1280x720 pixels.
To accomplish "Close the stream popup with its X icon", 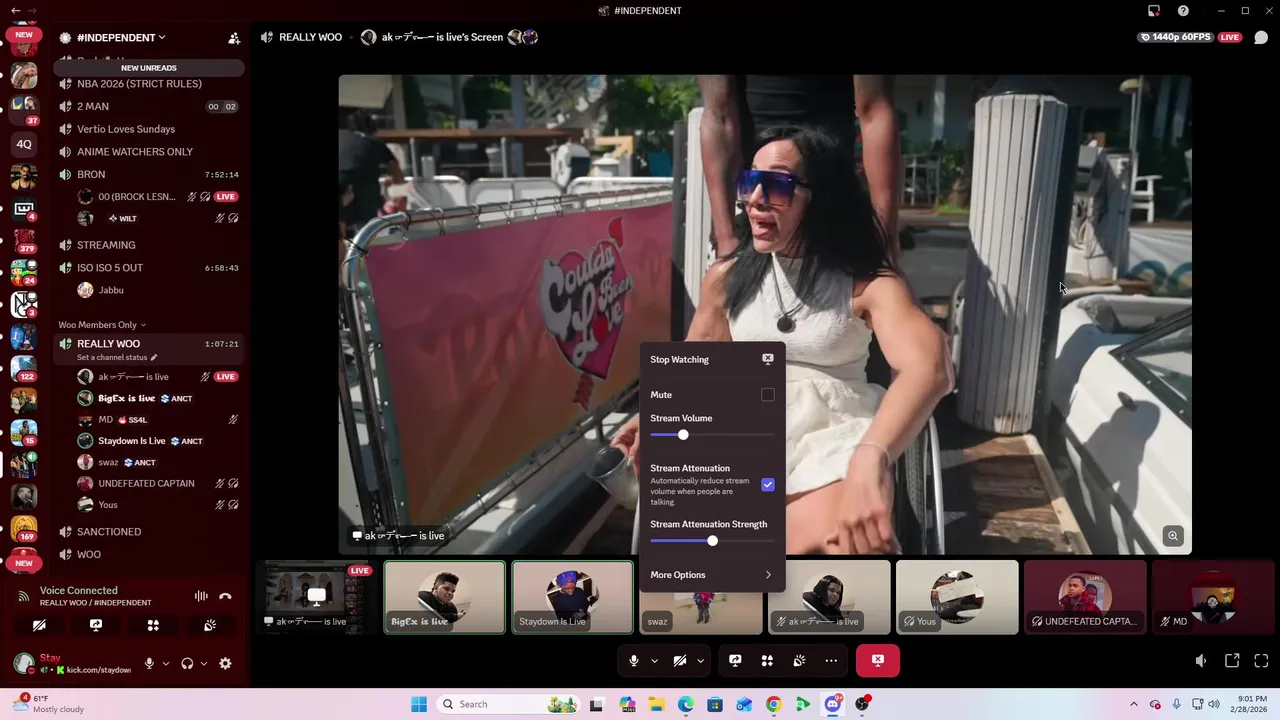I will [768, 359].
